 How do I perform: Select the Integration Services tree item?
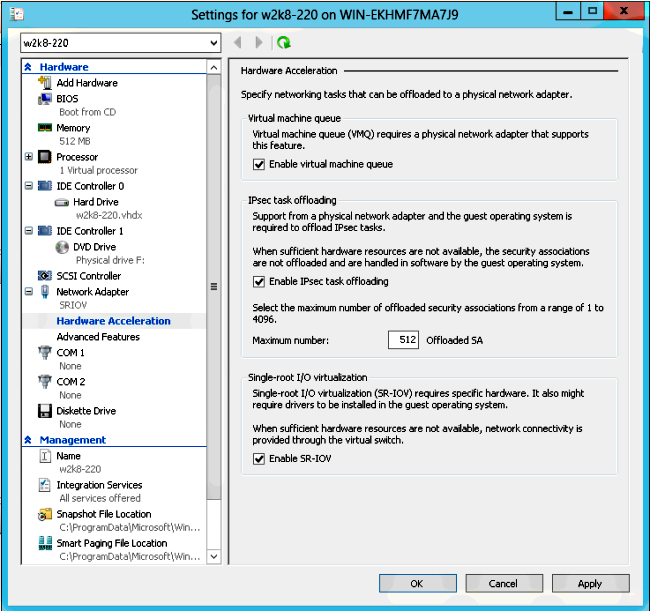click(99, 485)
